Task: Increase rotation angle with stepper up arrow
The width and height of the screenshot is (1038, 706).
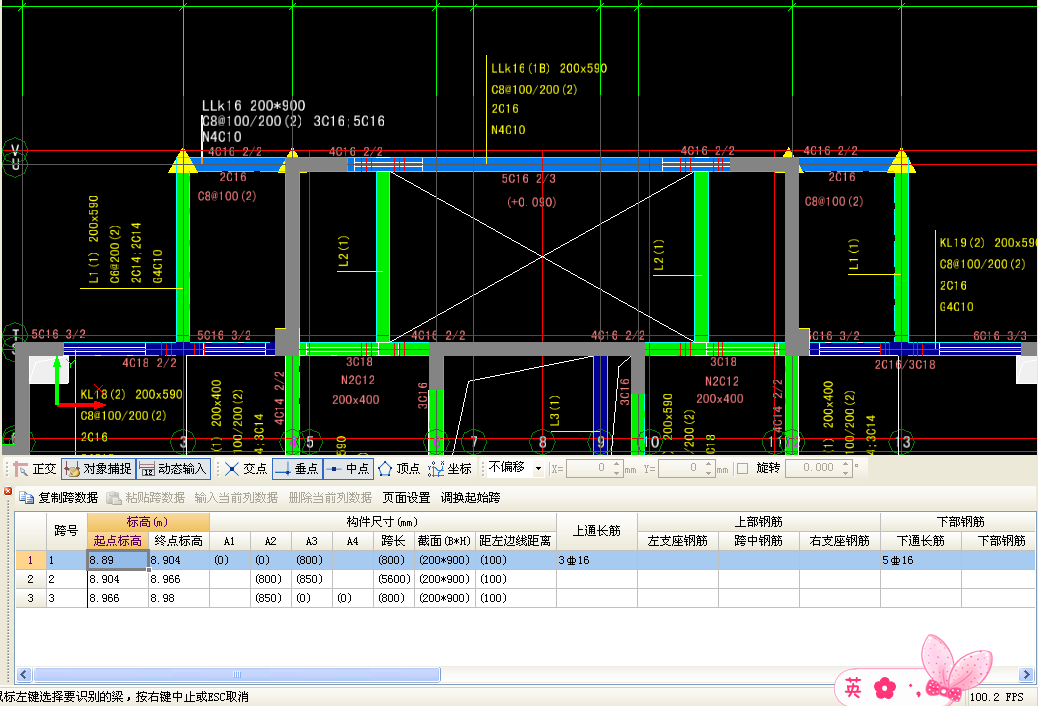Action: tap(846, 464)
